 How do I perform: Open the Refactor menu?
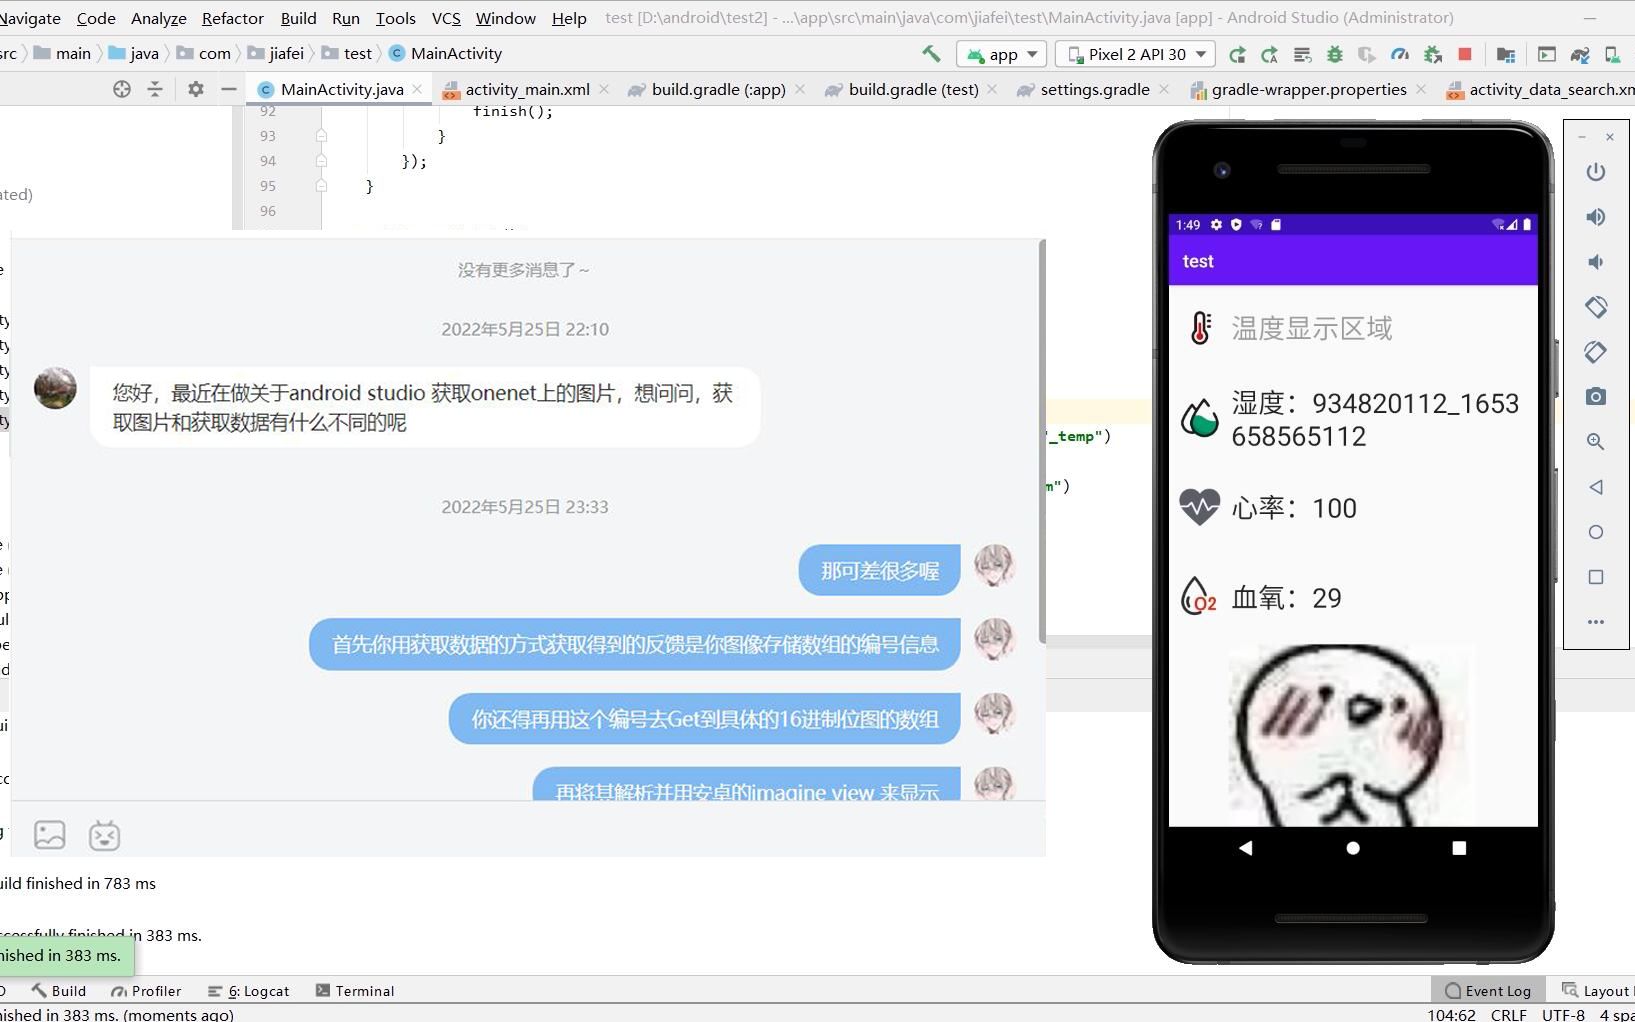(x=232, y=18)
